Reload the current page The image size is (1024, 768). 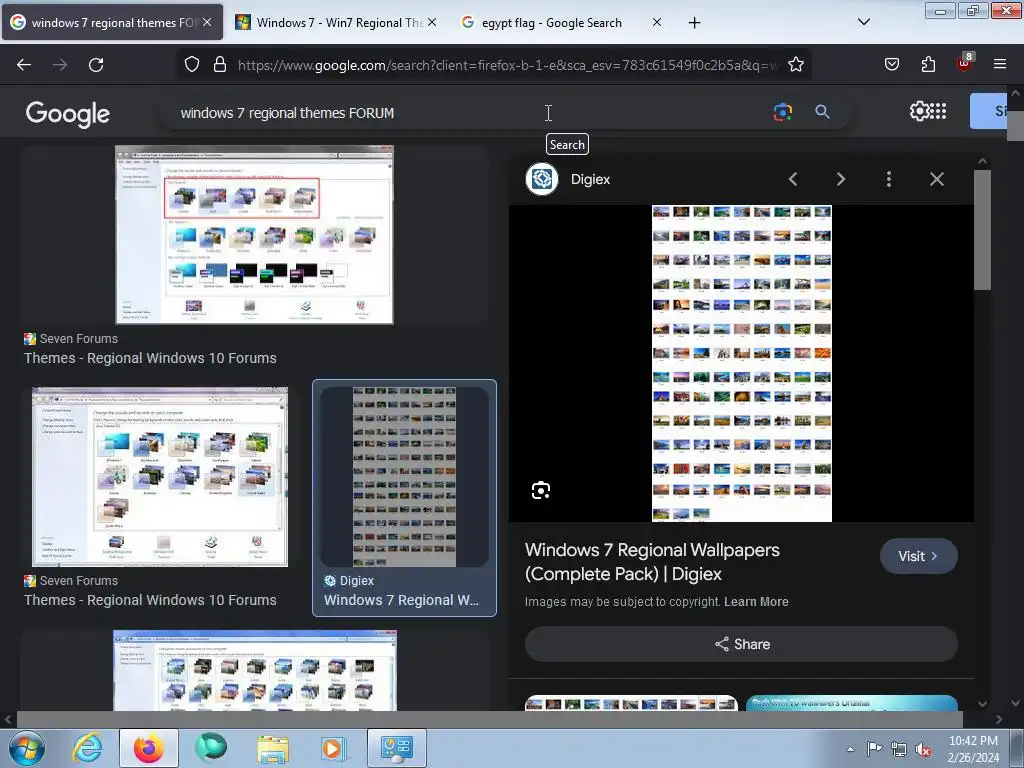point(96,65)
